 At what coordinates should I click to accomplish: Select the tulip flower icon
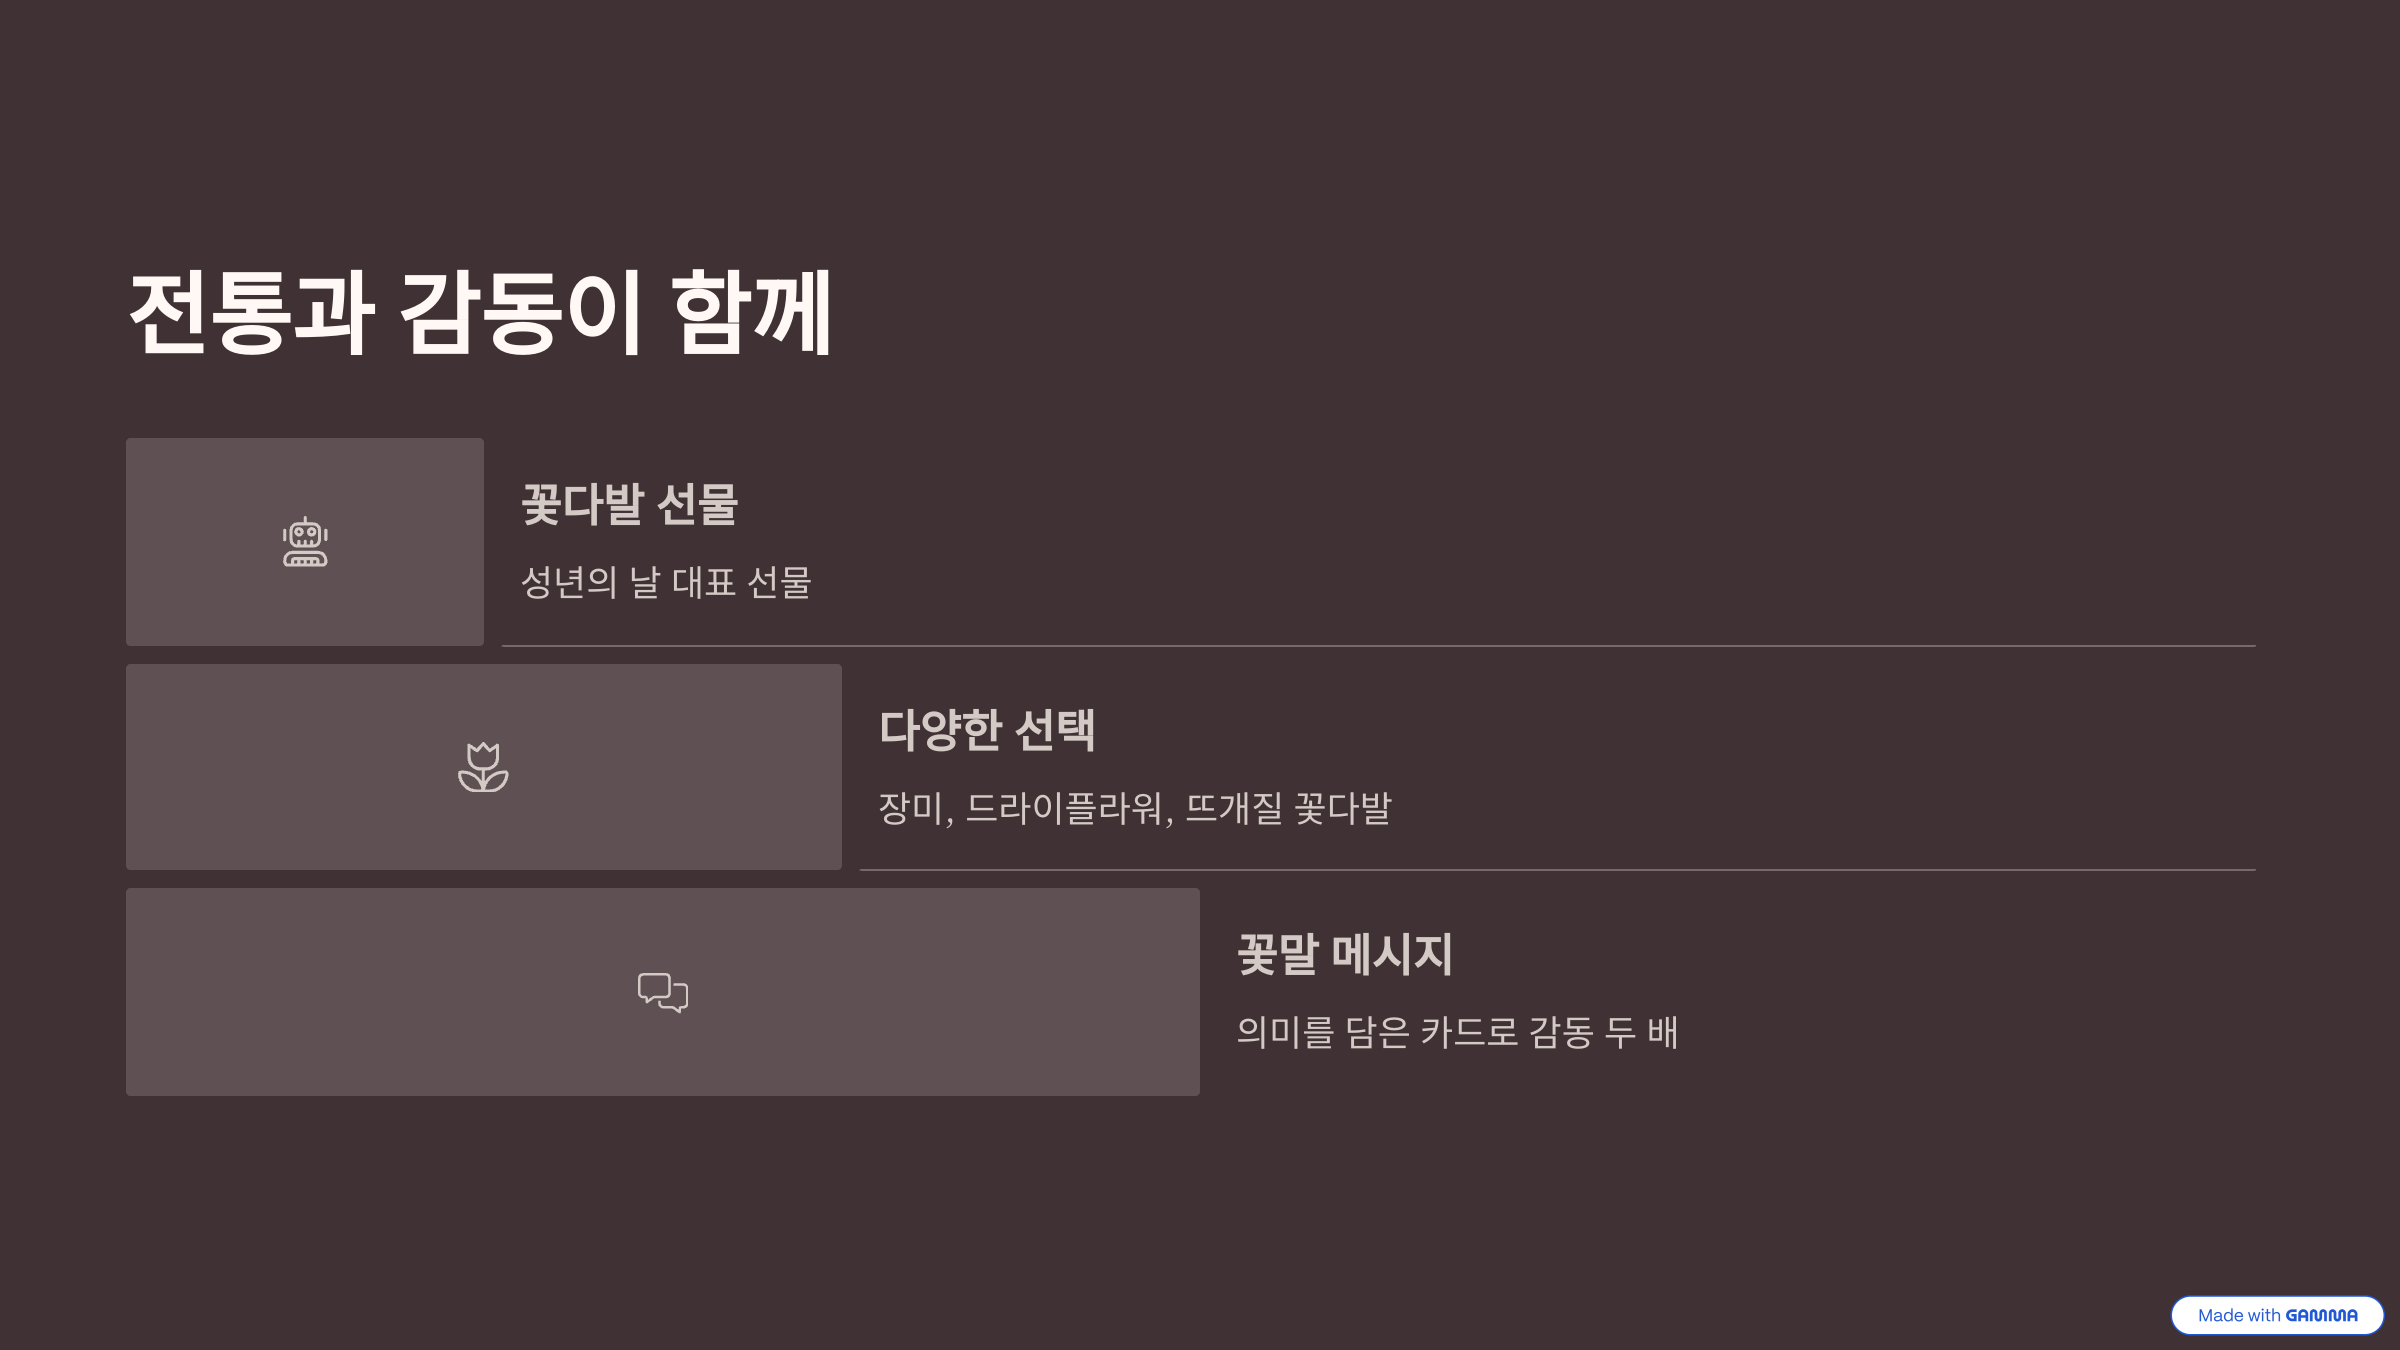(x=483, y=767)
